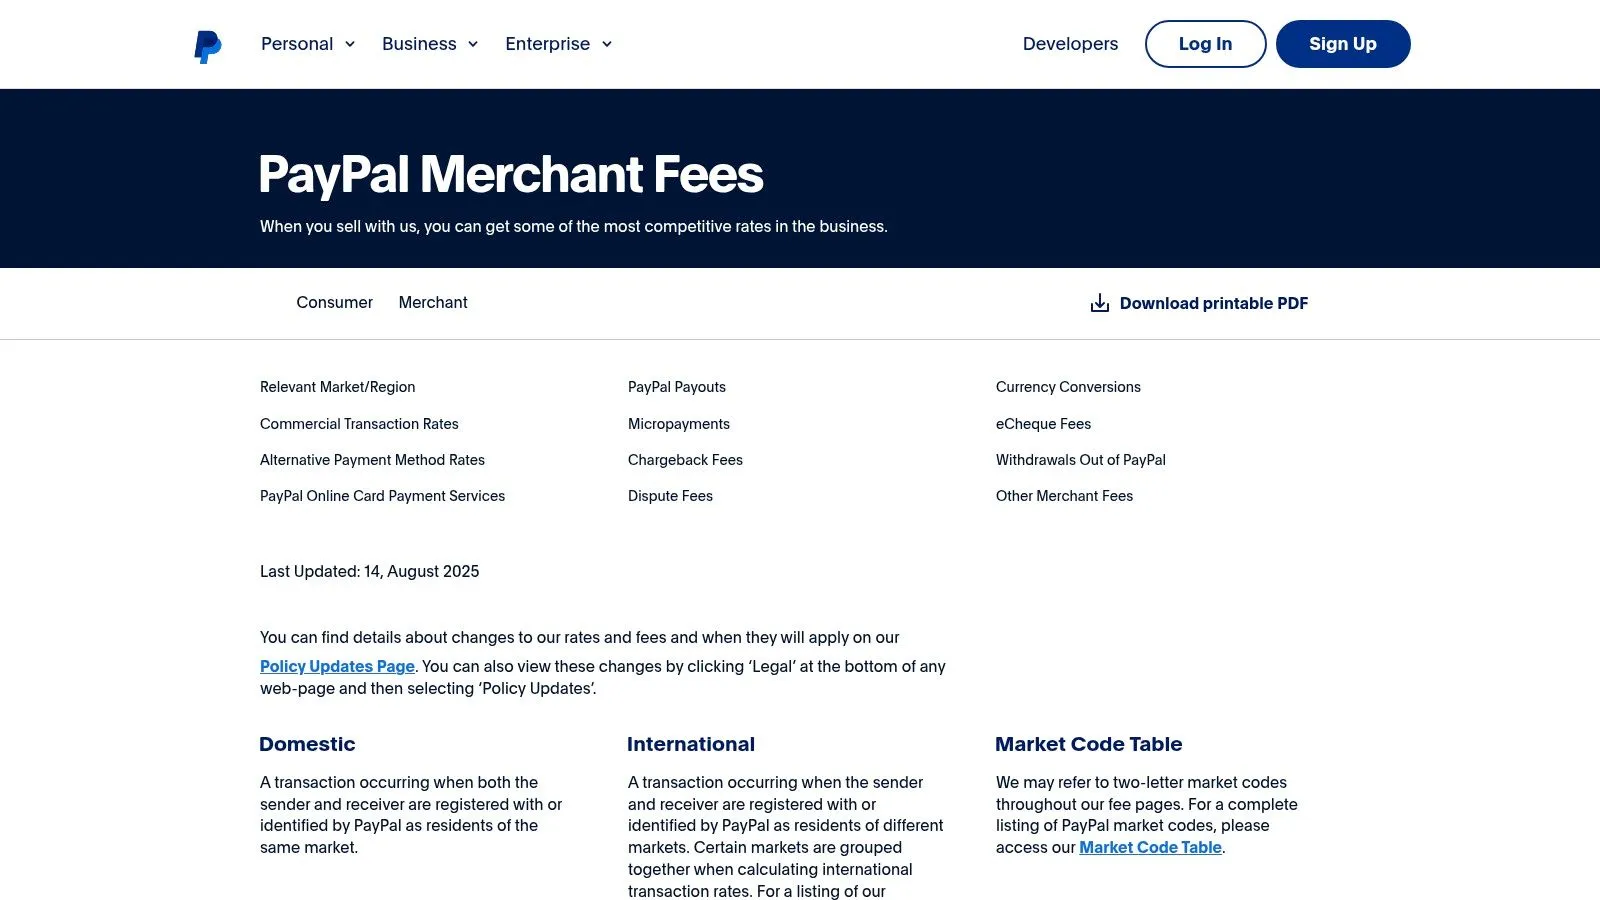Select the Merchant tab

coord(433,302)
